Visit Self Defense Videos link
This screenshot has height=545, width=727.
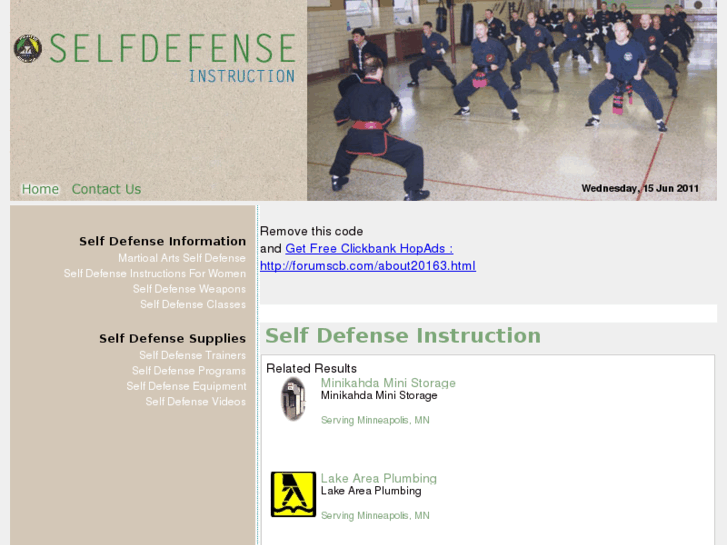point(196,402)
